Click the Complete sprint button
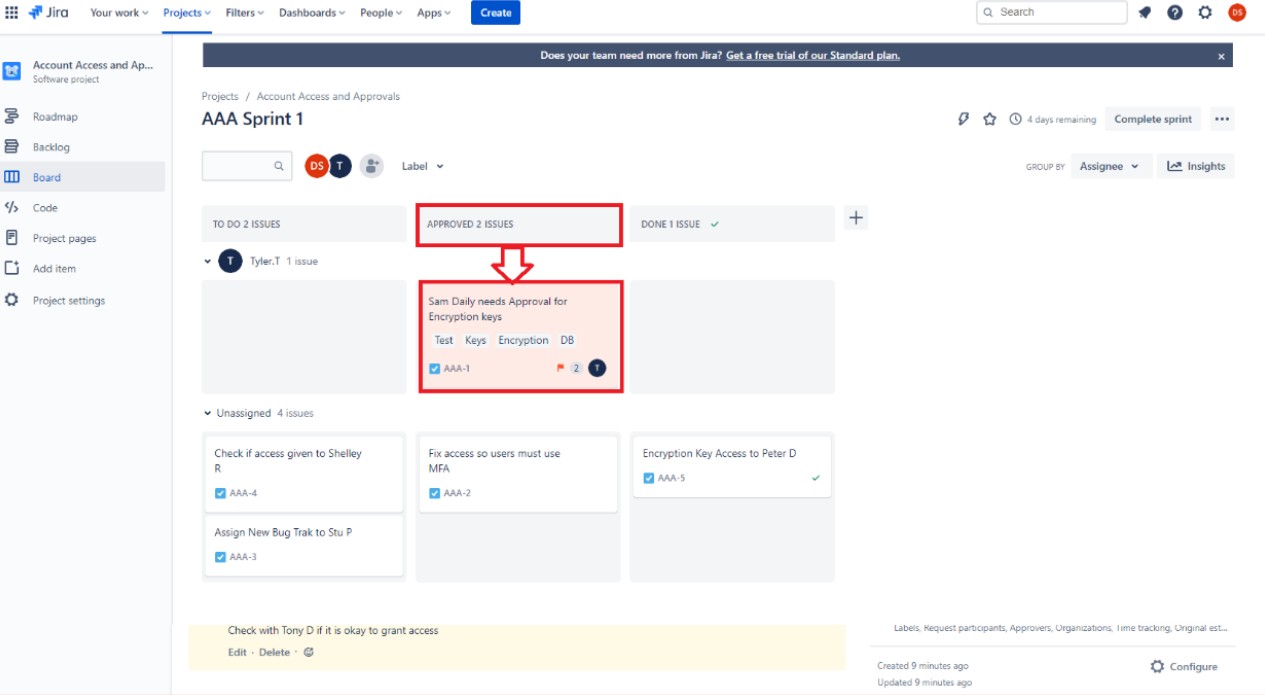1265x695 pixels. click(1152, 118)
